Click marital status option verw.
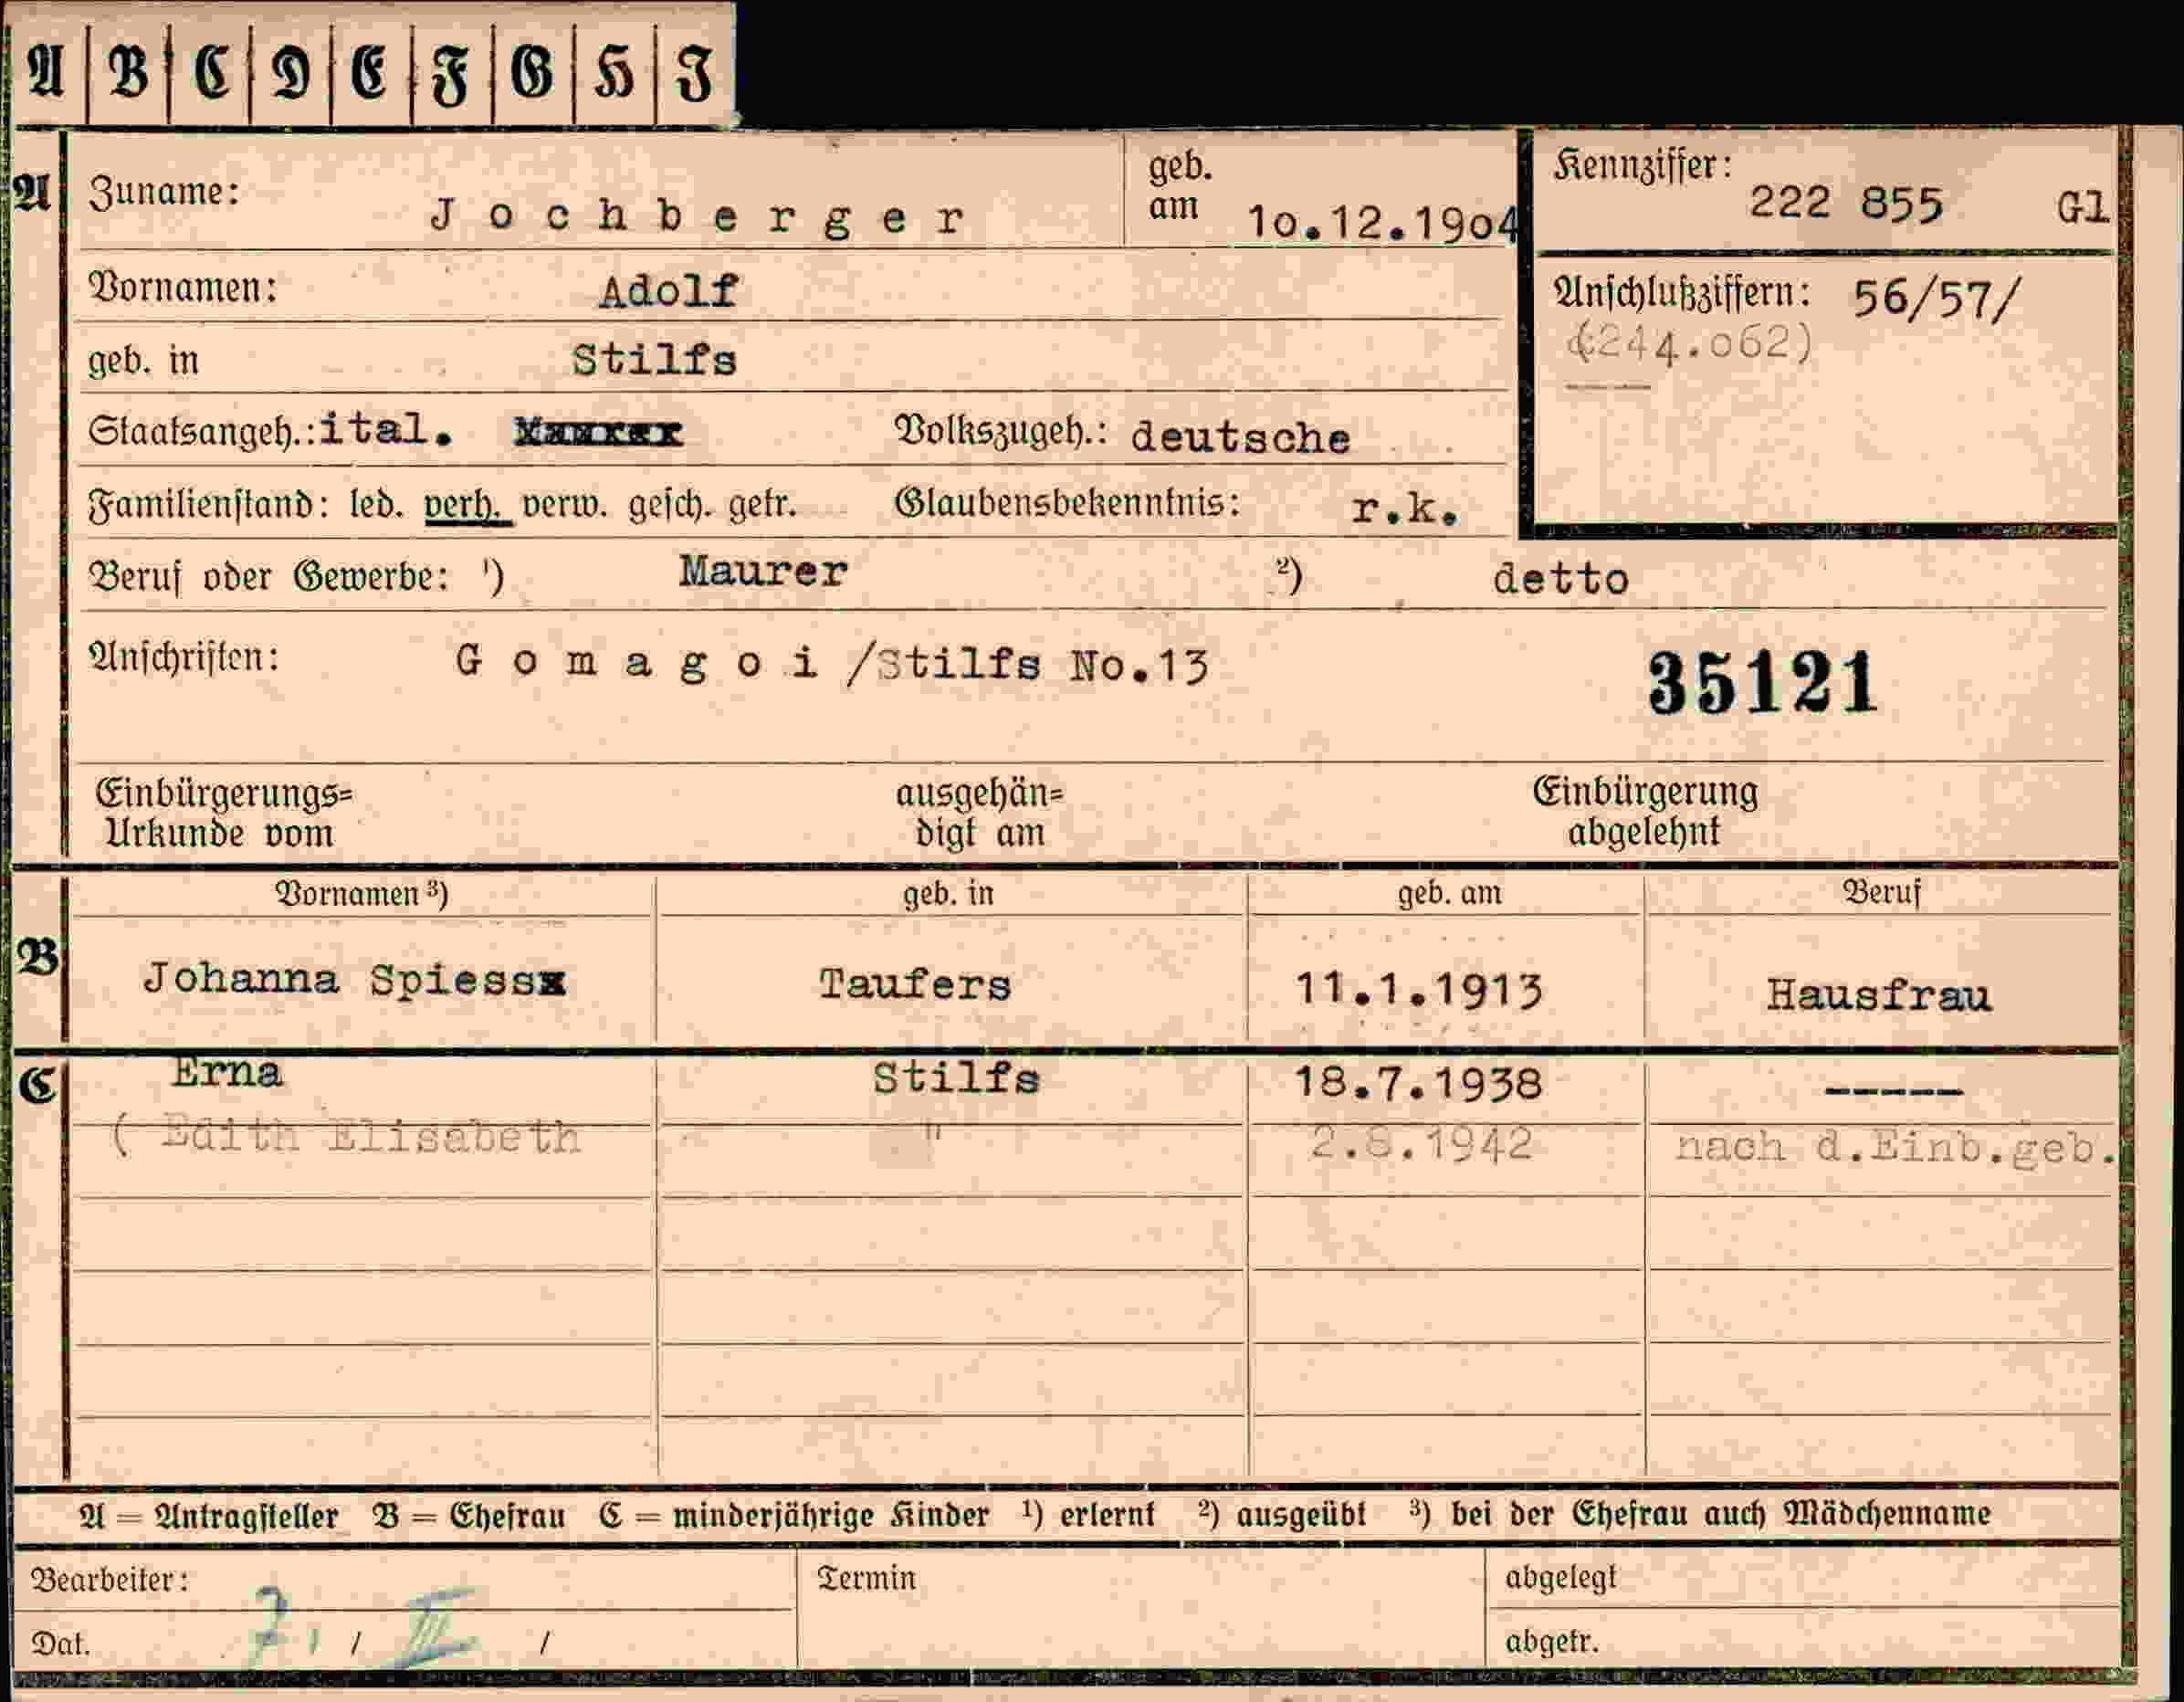 (x=565, y=505)
